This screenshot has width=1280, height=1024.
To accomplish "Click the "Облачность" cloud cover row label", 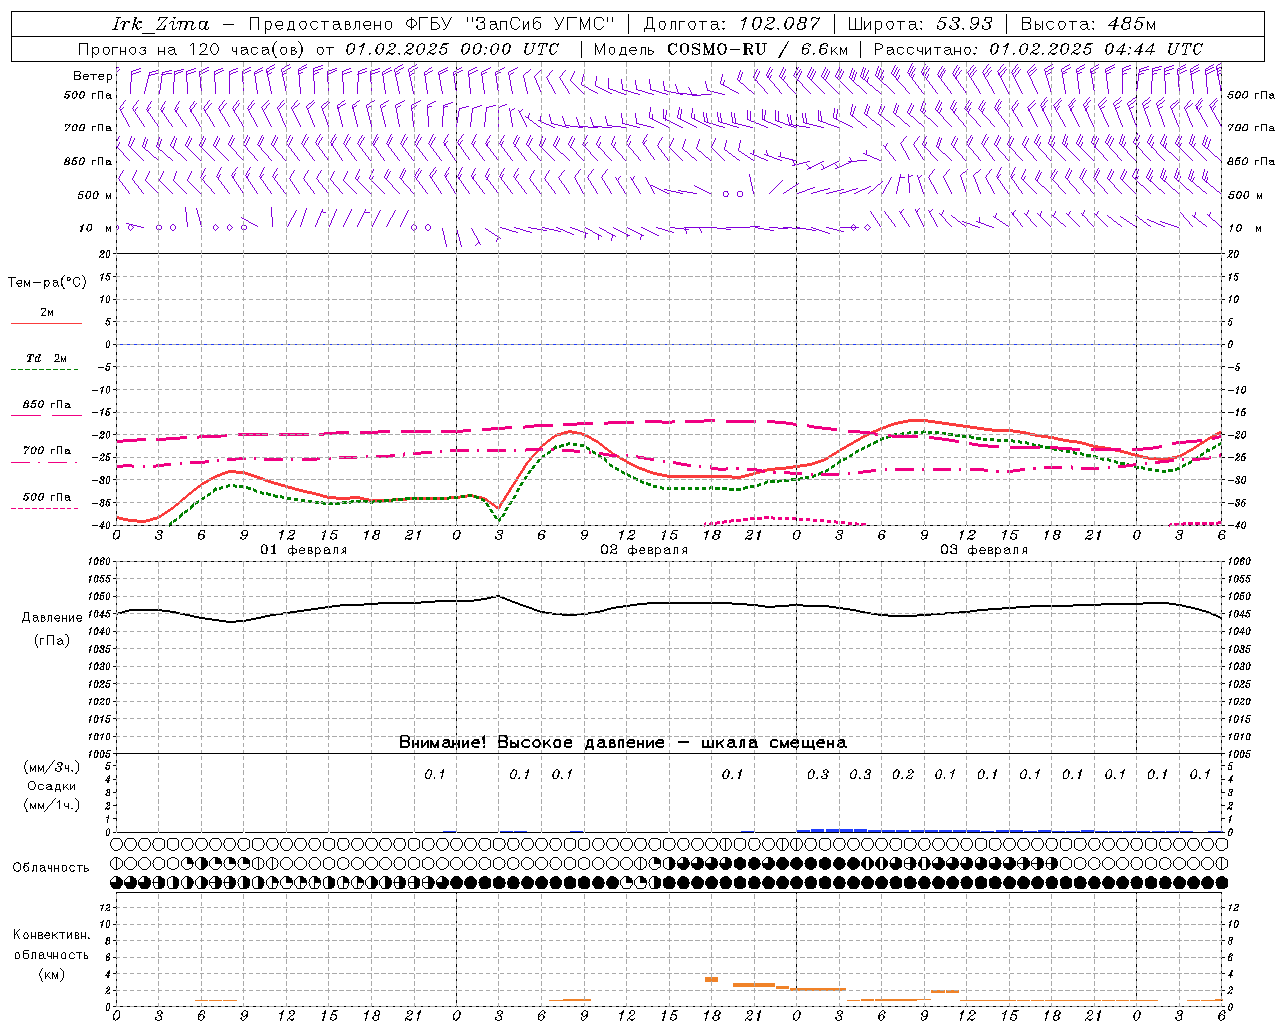I will pos(51,868).
